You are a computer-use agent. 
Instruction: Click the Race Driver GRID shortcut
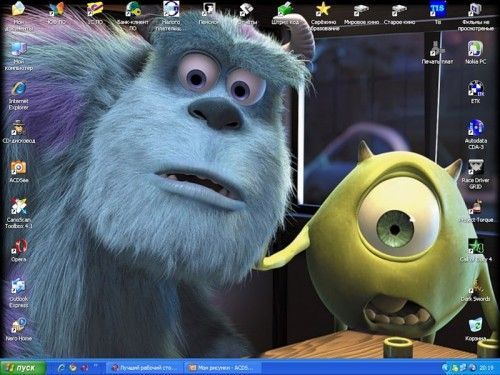tap(476, 174)
